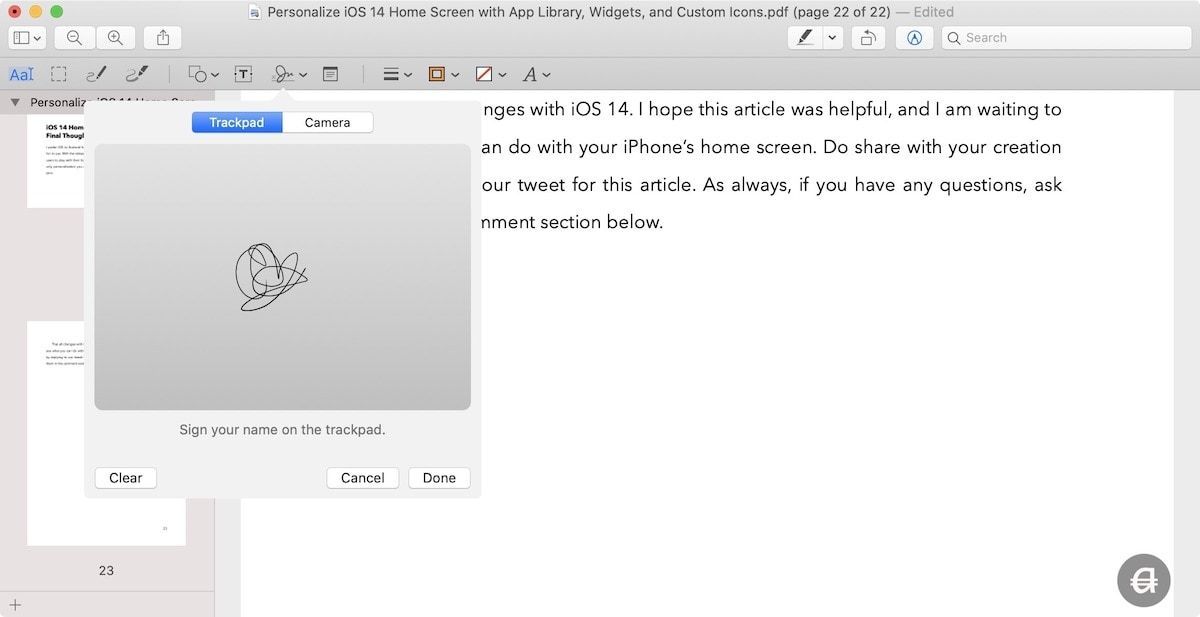1200x617 pixels.
Task: Collapse the sidebar document disclosure triangle
Action: [15, 102]
